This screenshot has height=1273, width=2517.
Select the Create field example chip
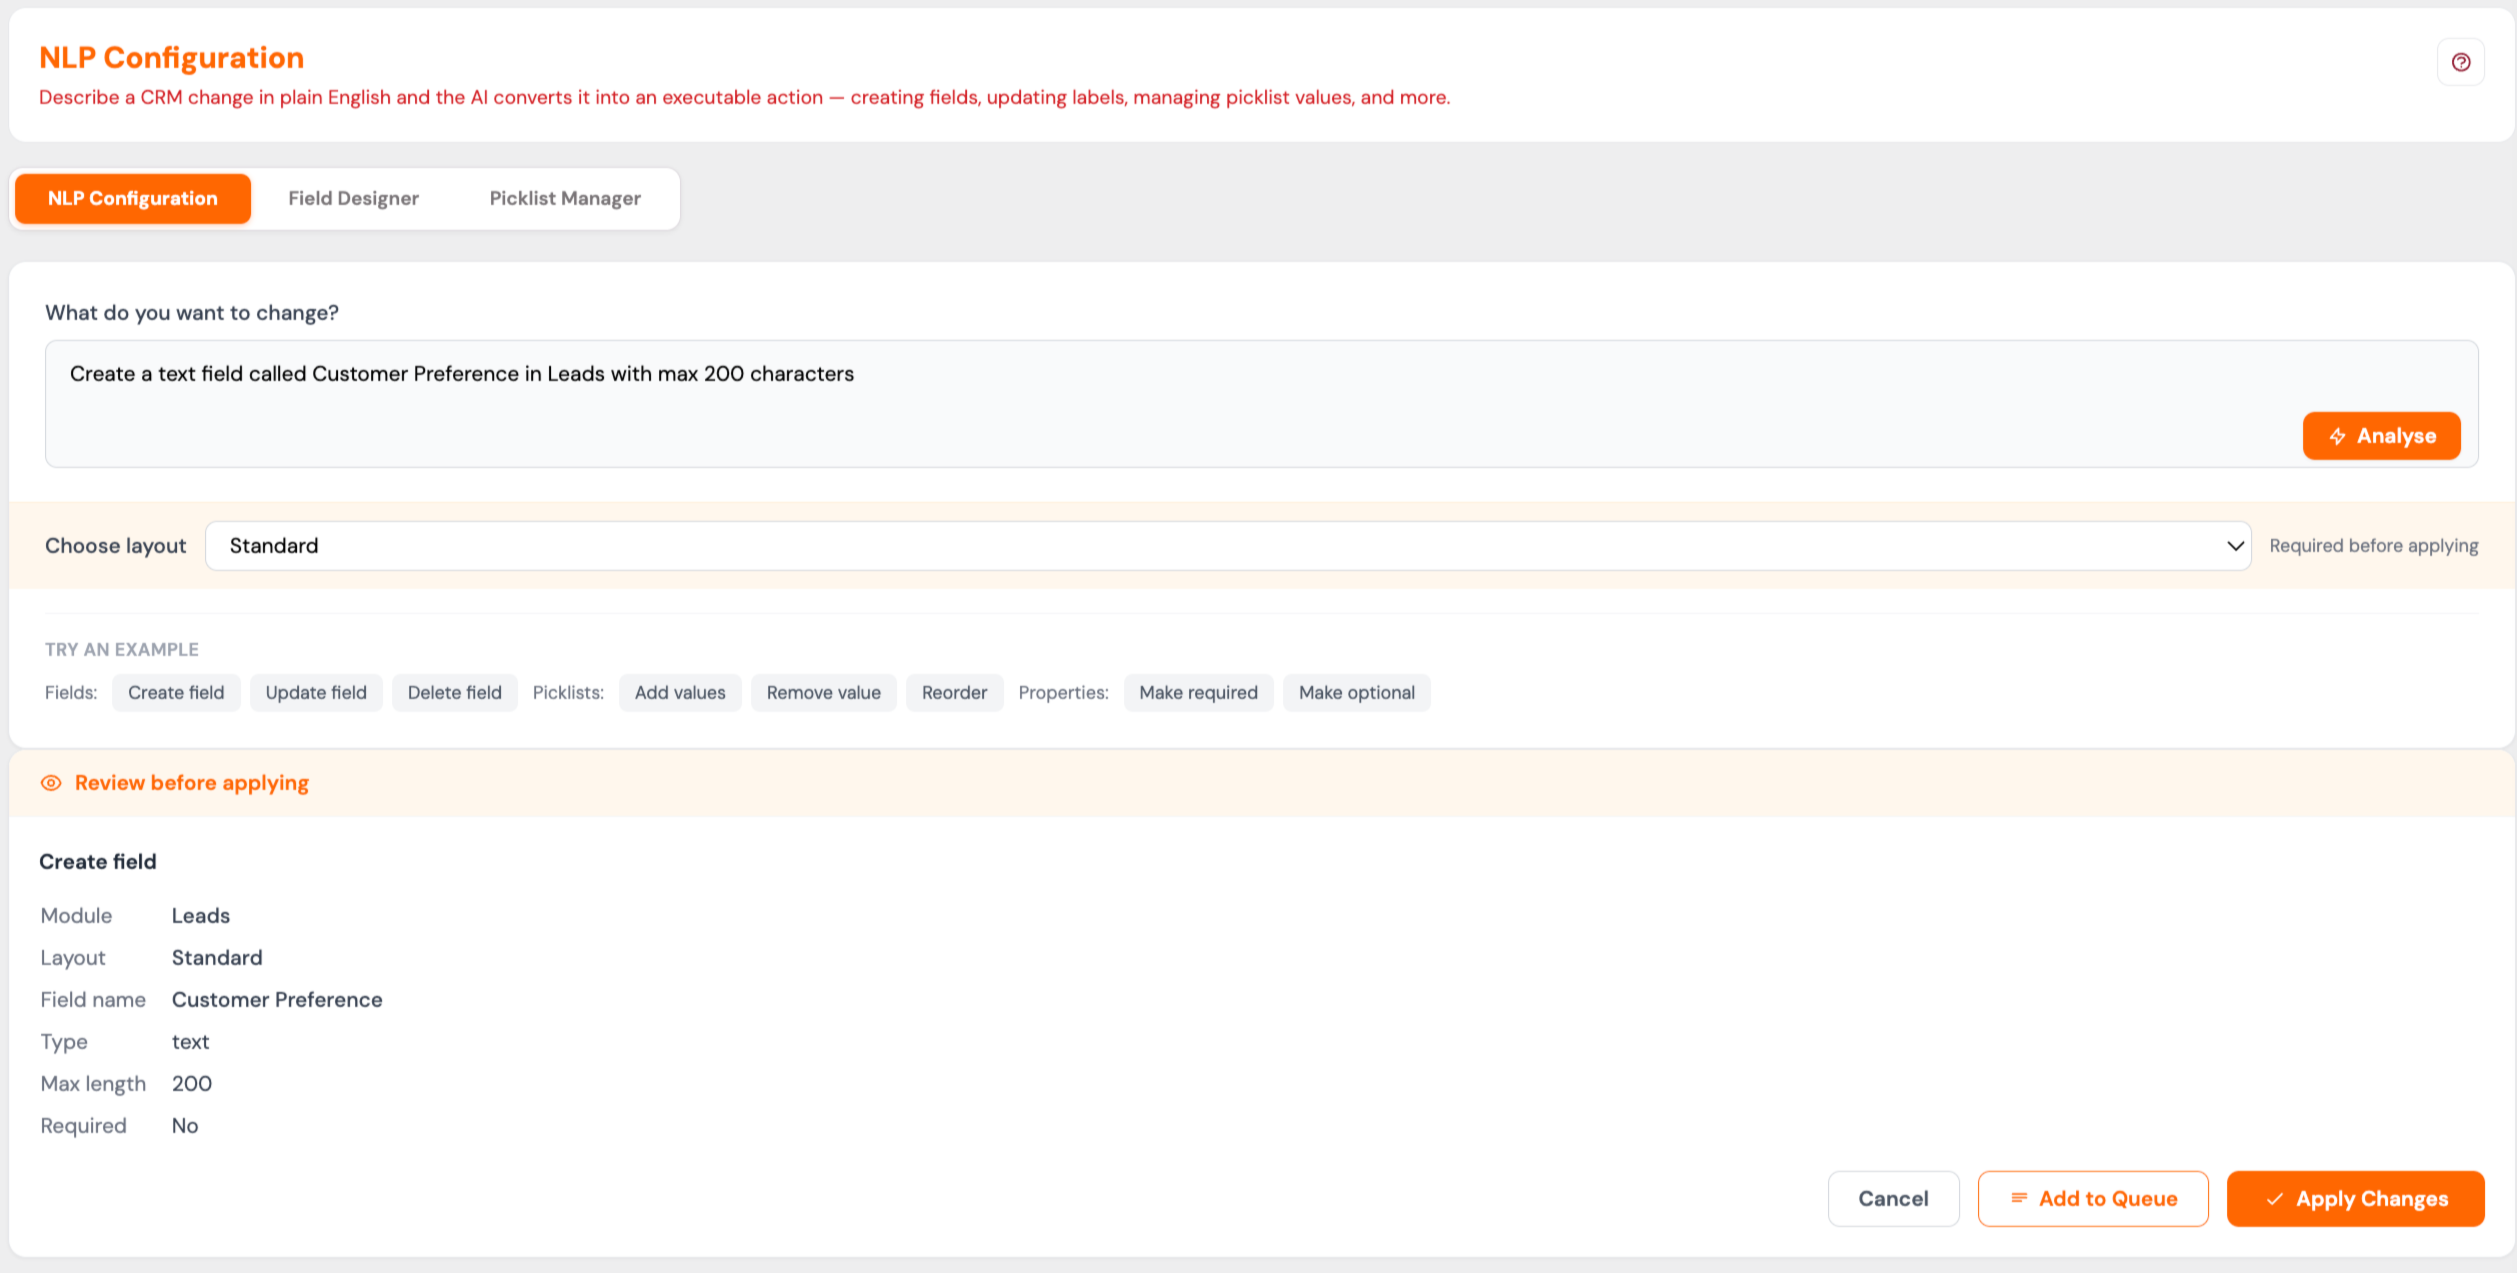[176, 692]
